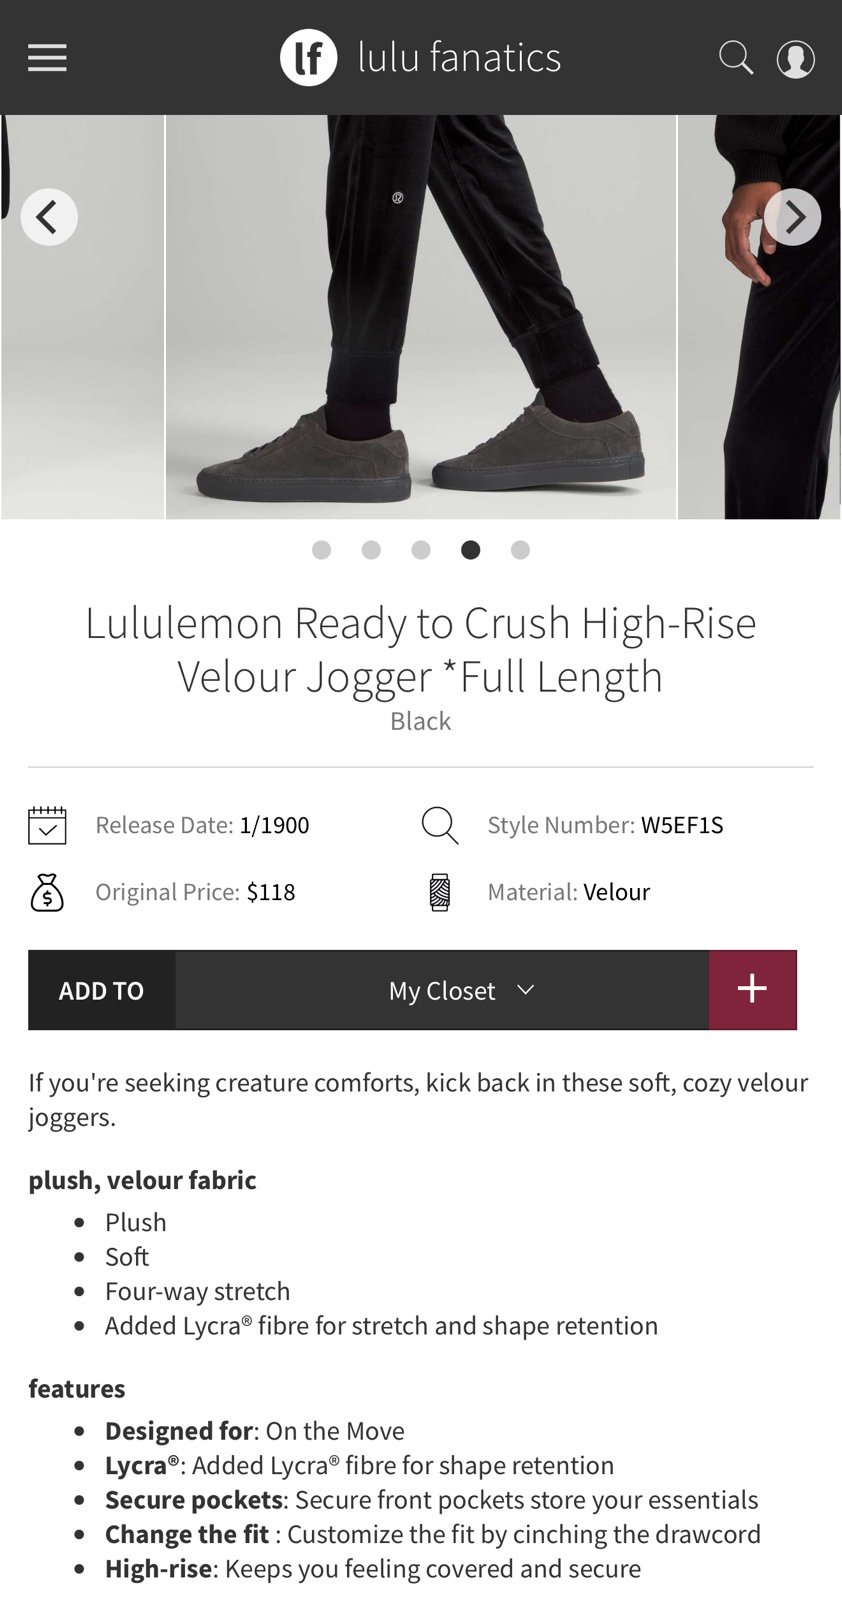Open the search magnifier in header
Image resolution: width=842 pixels, height=1600 pixels.
(x=736, y=58)
